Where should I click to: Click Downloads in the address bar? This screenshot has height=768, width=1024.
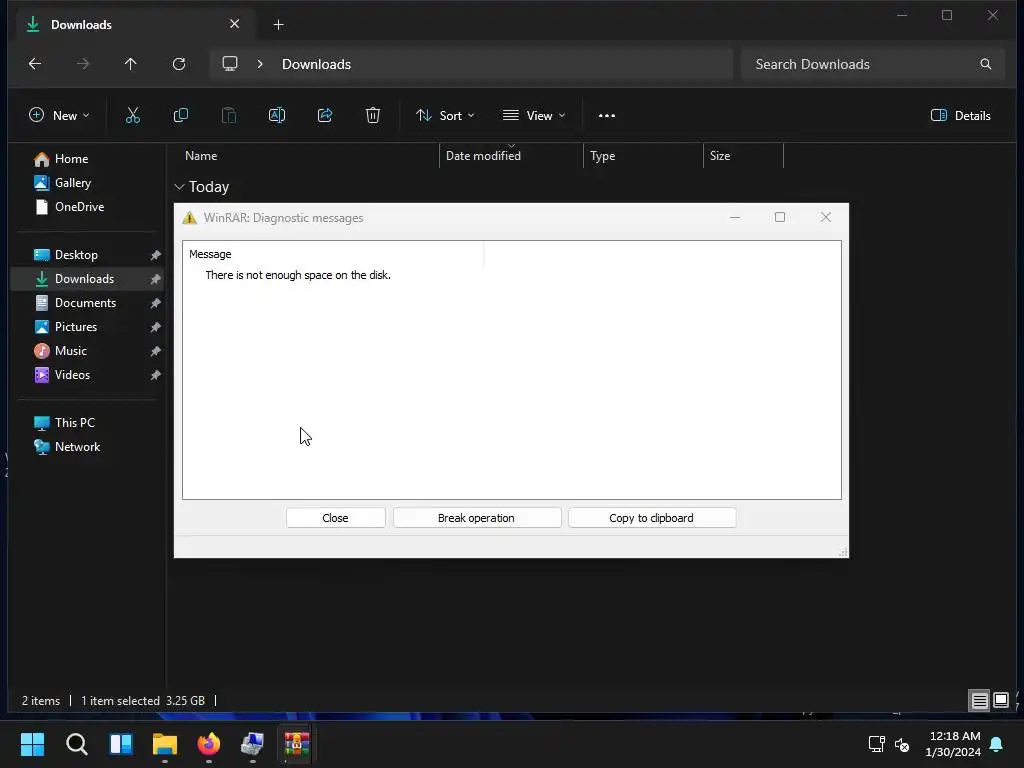[316, 64]
